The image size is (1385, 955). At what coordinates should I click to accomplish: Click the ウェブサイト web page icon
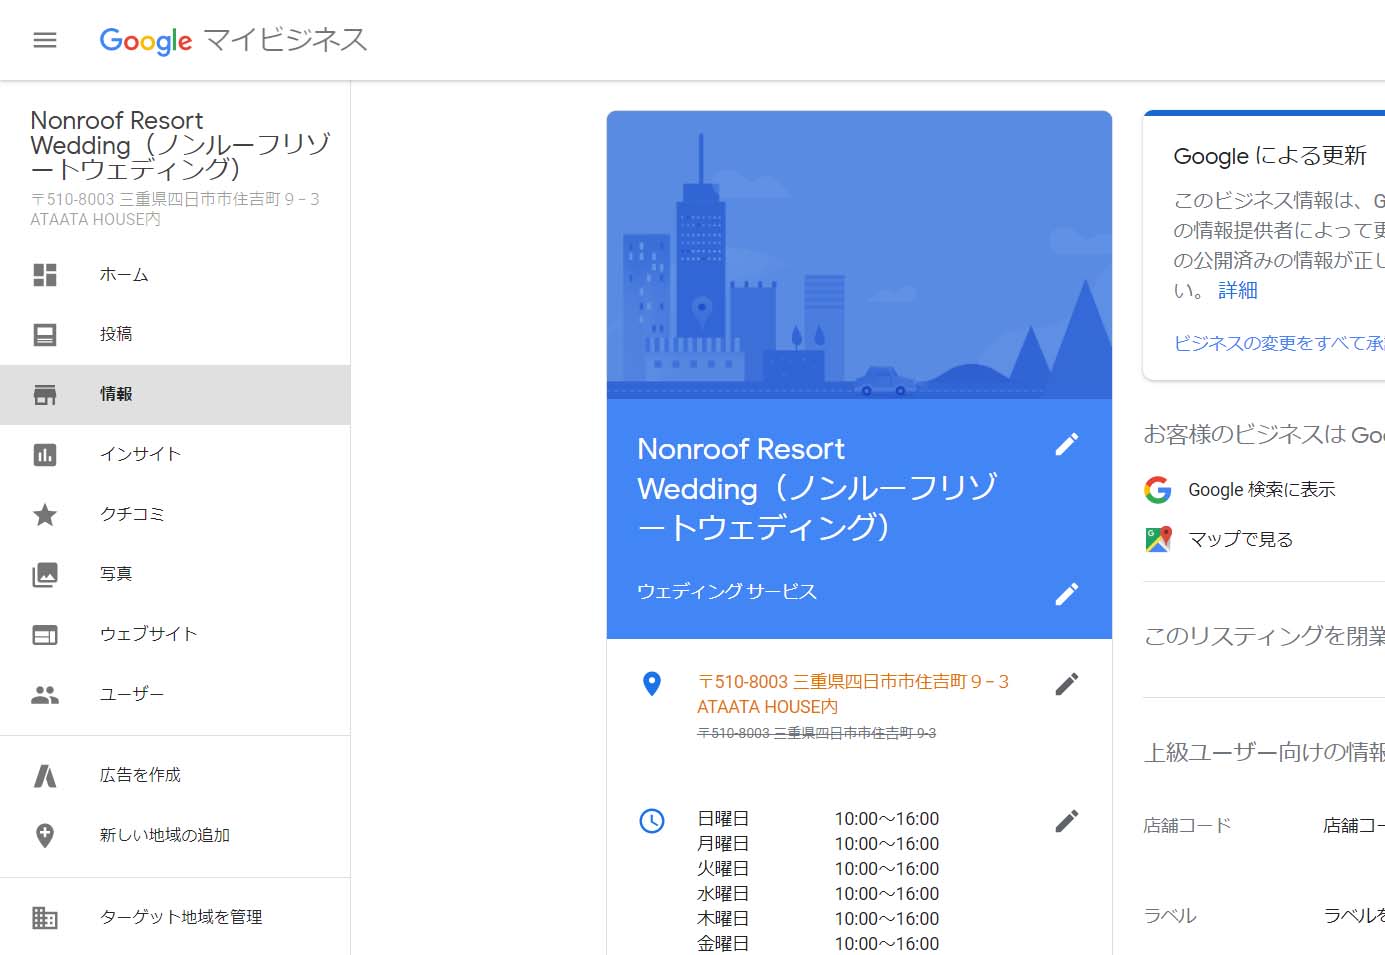[x=45, y=635]
